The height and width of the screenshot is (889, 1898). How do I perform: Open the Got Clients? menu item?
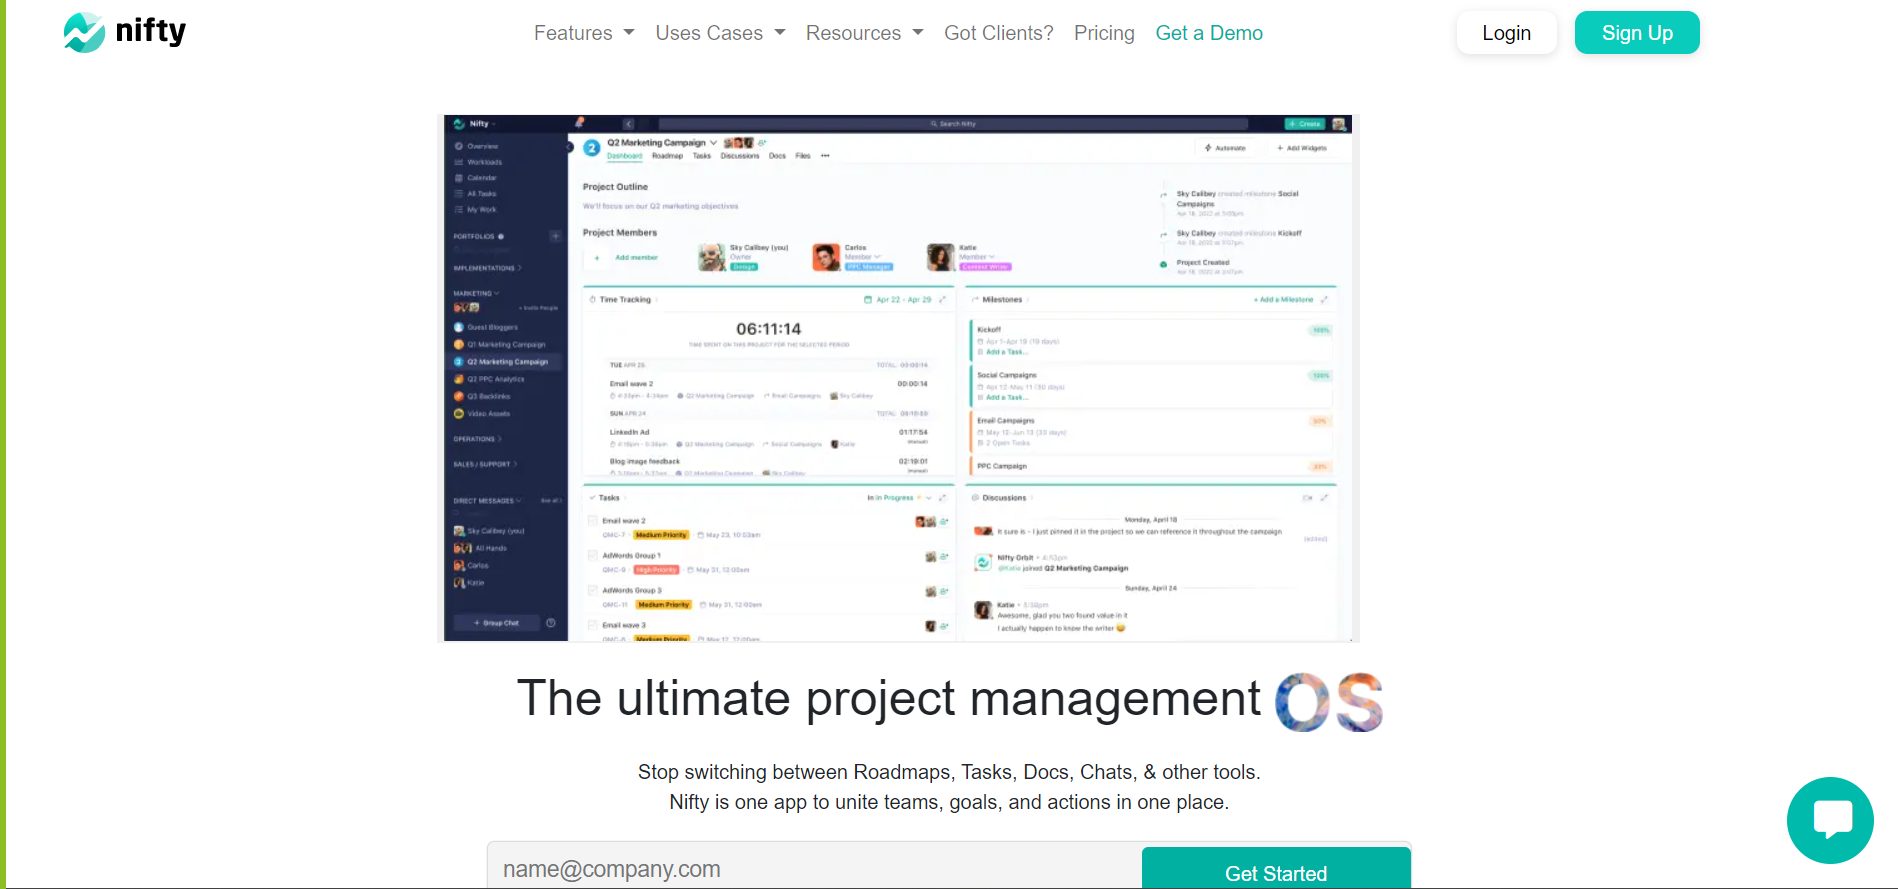[x=998, y=33]
